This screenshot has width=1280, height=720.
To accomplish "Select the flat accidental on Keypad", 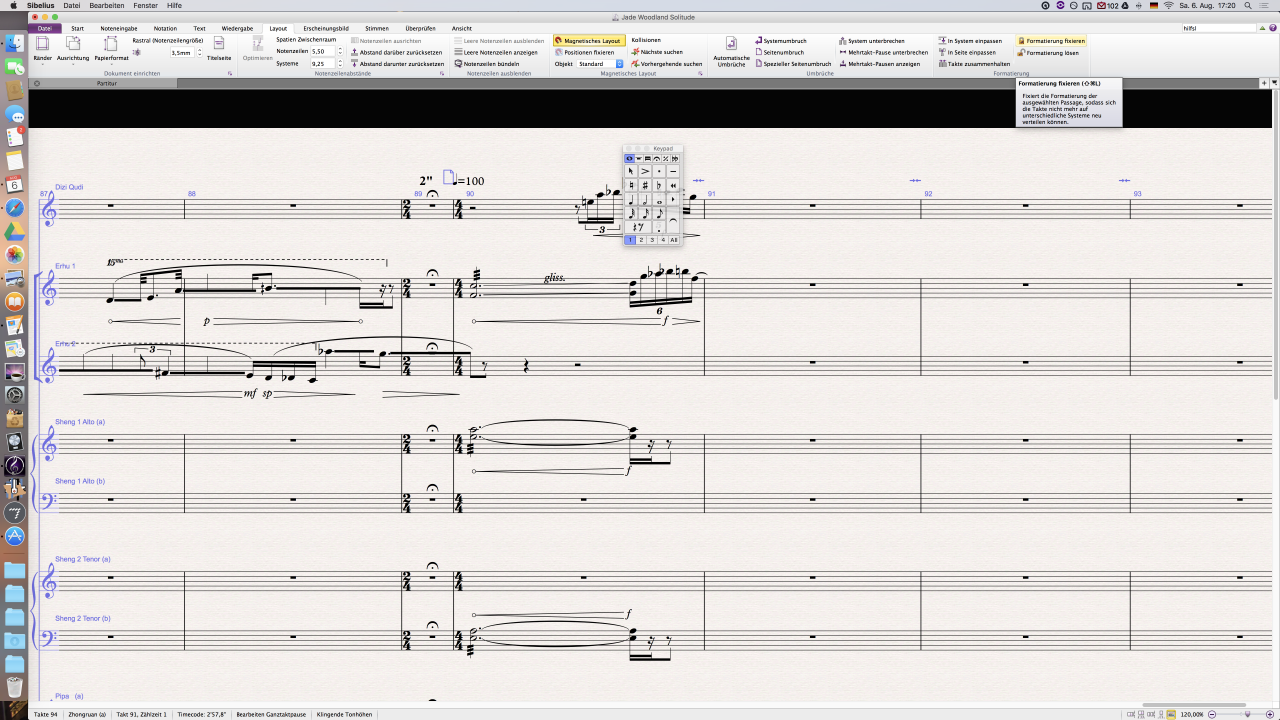I will [x=659, y=185].
